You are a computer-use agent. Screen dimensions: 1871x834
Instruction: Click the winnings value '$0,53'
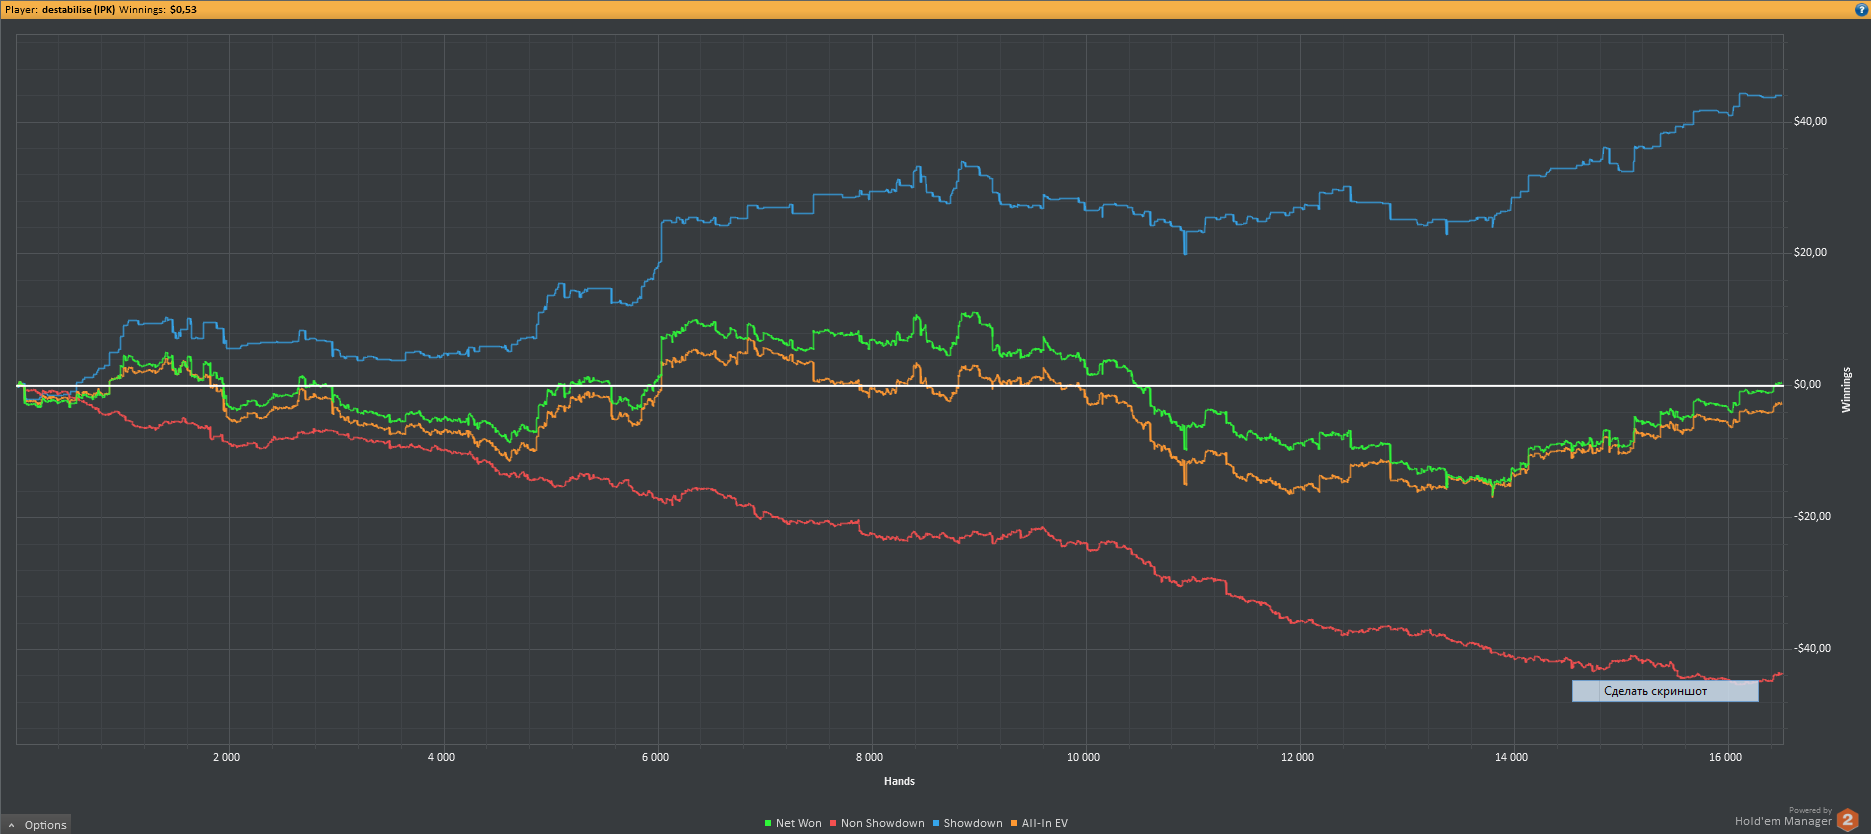pos(183,9)
